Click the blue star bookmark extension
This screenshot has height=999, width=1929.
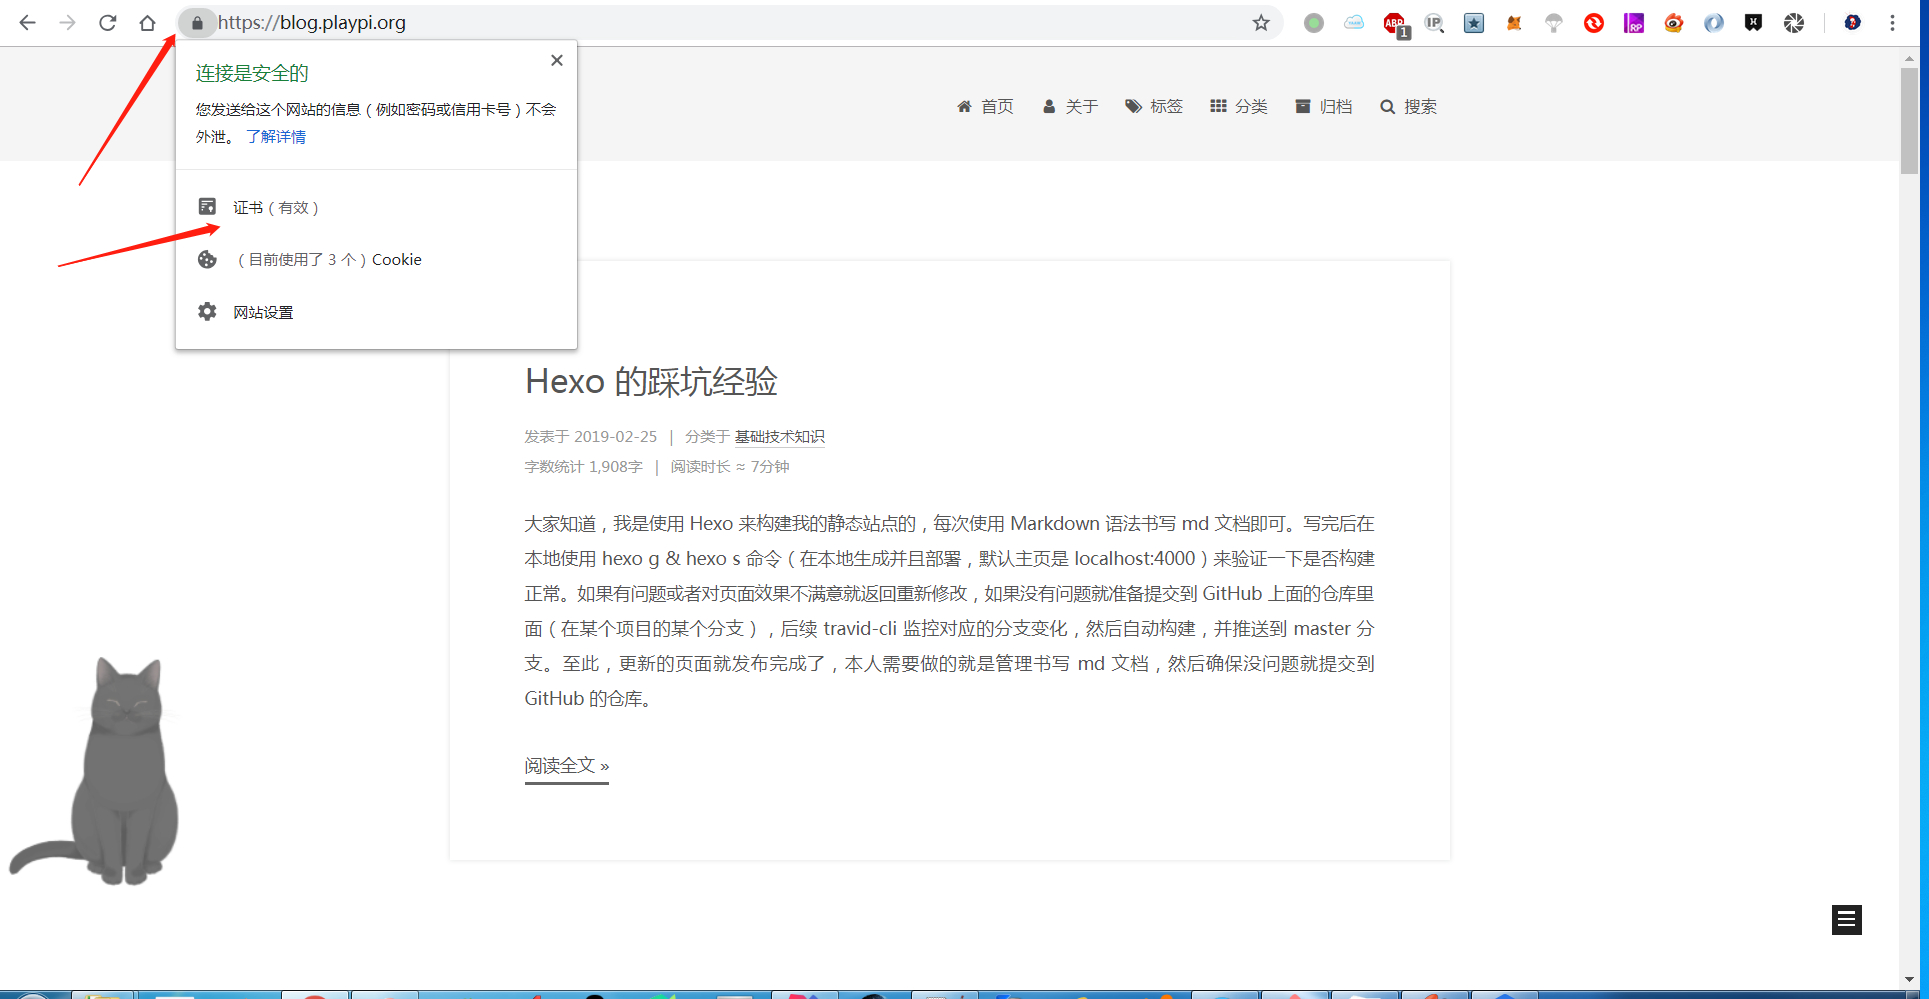click(x=1474, y=22)
